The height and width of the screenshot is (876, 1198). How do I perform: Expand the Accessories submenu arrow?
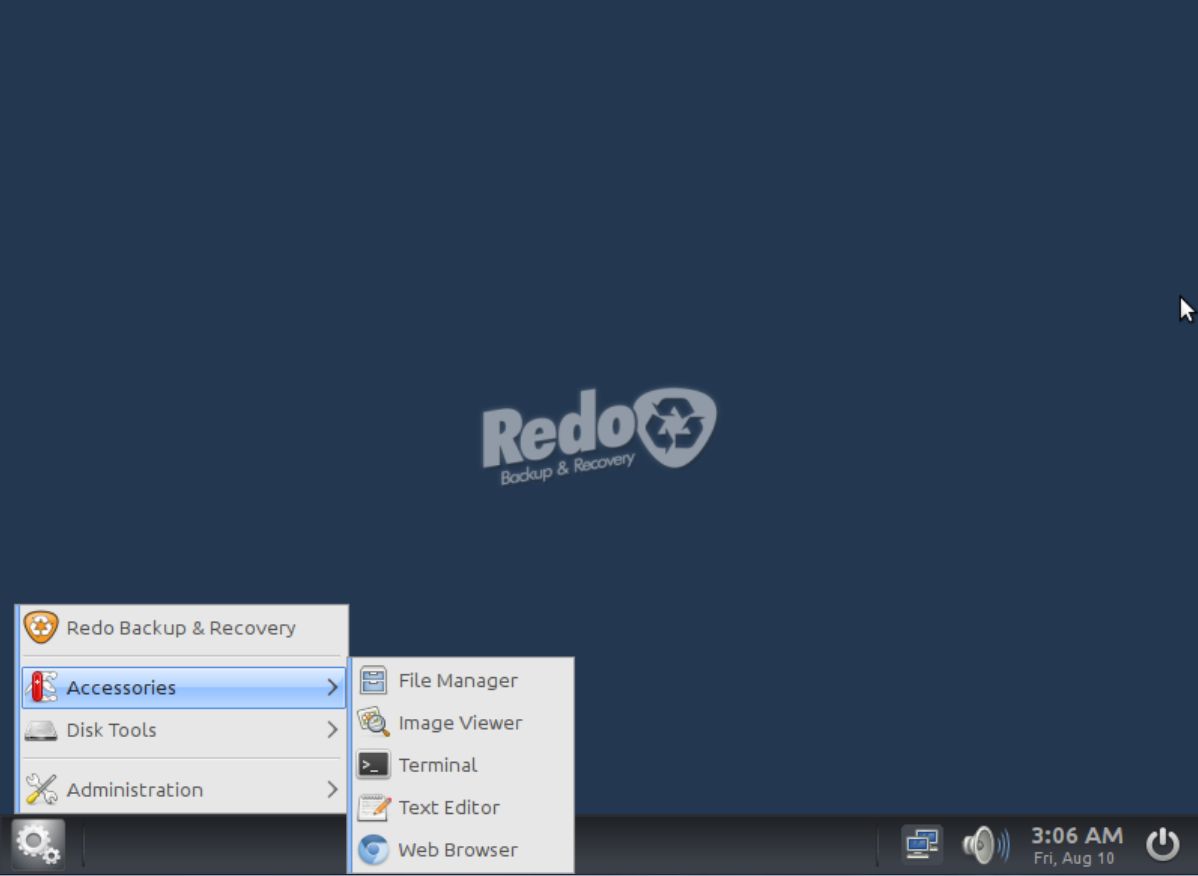click(332, 687)
